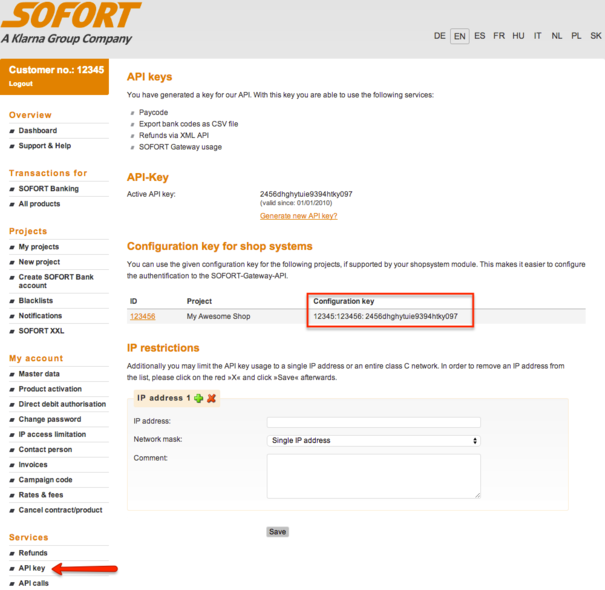Open Direct debit authorisation

(x=62, y=404)
